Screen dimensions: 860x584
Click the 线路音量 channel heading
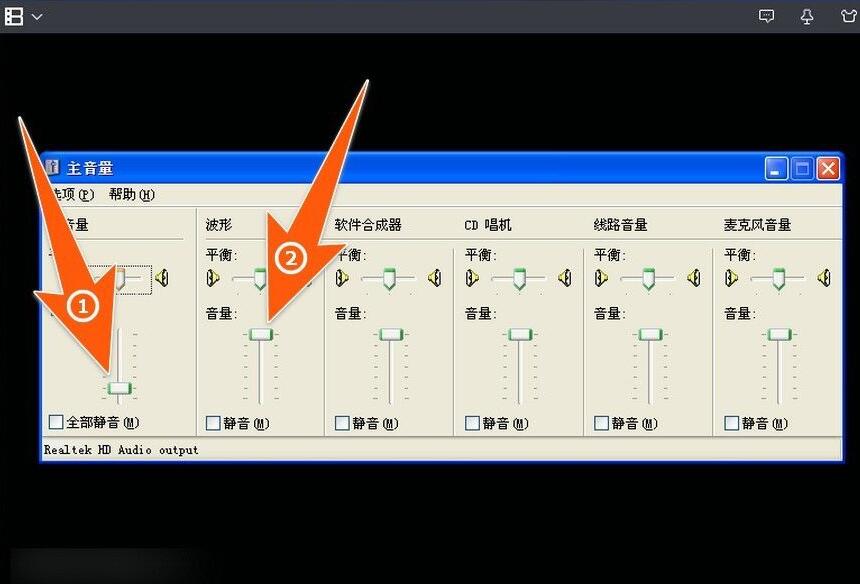pyautogui.click(x=620, y=225)
